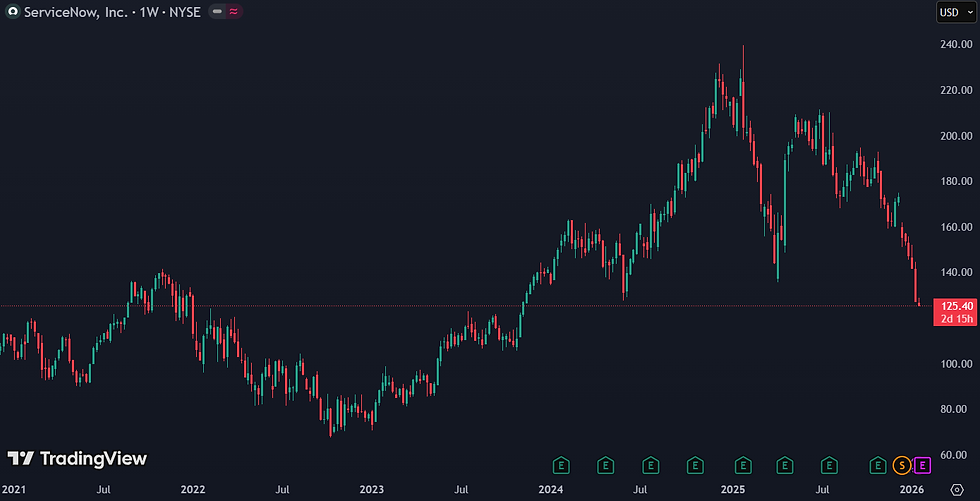This screenshot has width=980, height=501.
Task: Open the USD currency dropdown
Action: click(955, 12)
